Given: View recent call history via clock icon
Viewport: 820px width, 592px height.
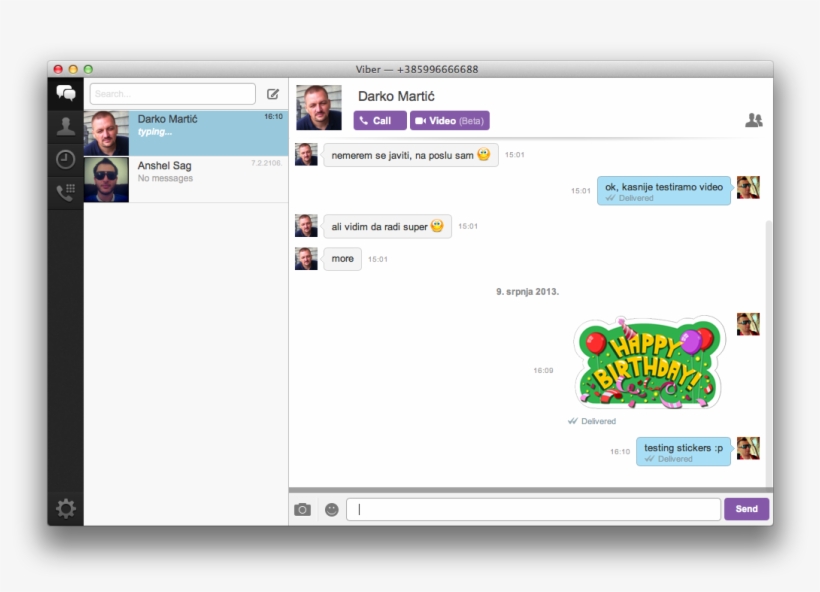Looking at the screenshot, I should (x=66, y=158).
